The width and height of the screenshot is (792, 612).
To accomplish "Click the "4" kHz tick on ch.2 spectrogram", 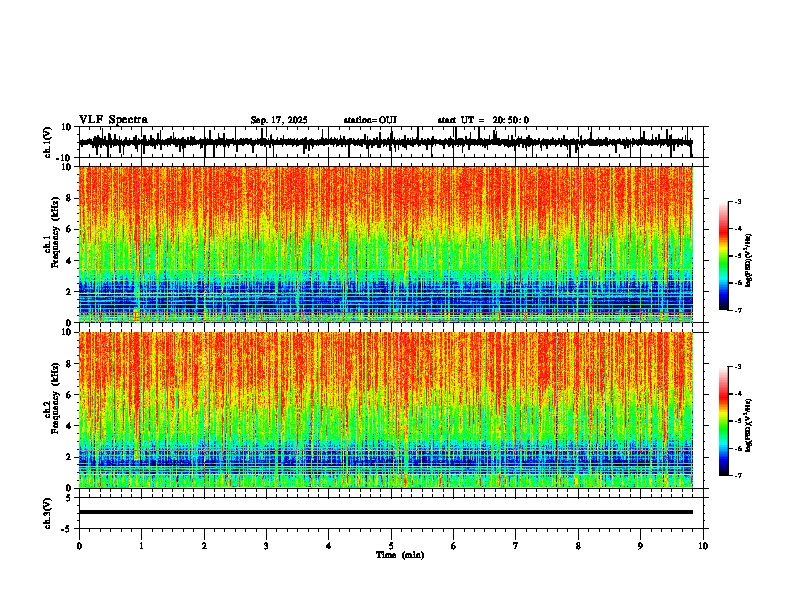I will tap(69, 426).
